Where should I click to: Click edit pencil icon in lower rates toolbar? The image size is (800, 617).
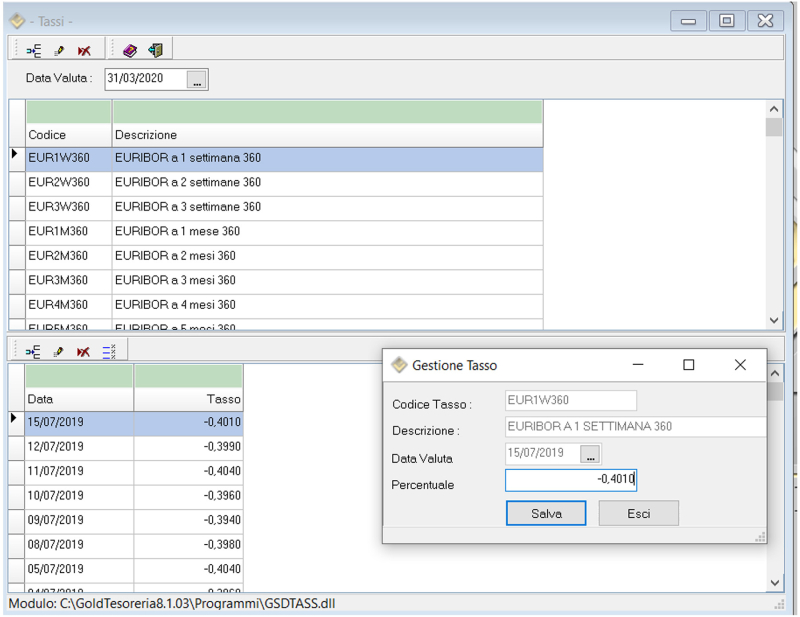pos(59,351)
